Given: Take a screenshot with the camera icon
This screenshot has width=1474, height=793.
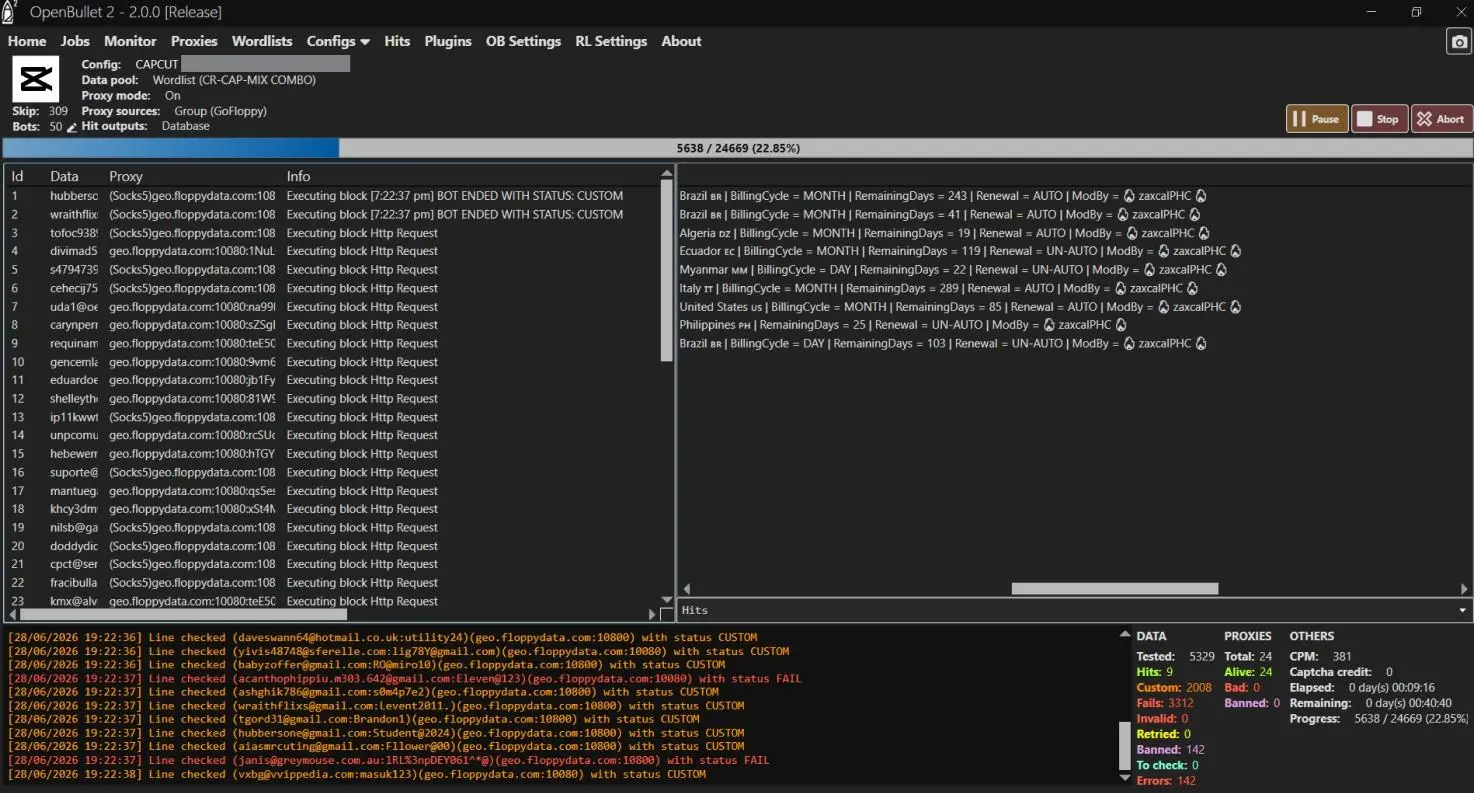Looking at the screenshot, I should (1460, 41).
